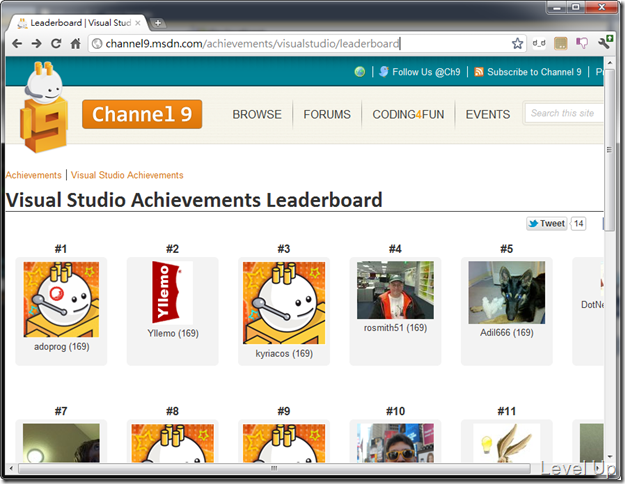Screen dimensions: 625x484
Task: Click the Adil666 (169) name
Action: pos(507,333)
